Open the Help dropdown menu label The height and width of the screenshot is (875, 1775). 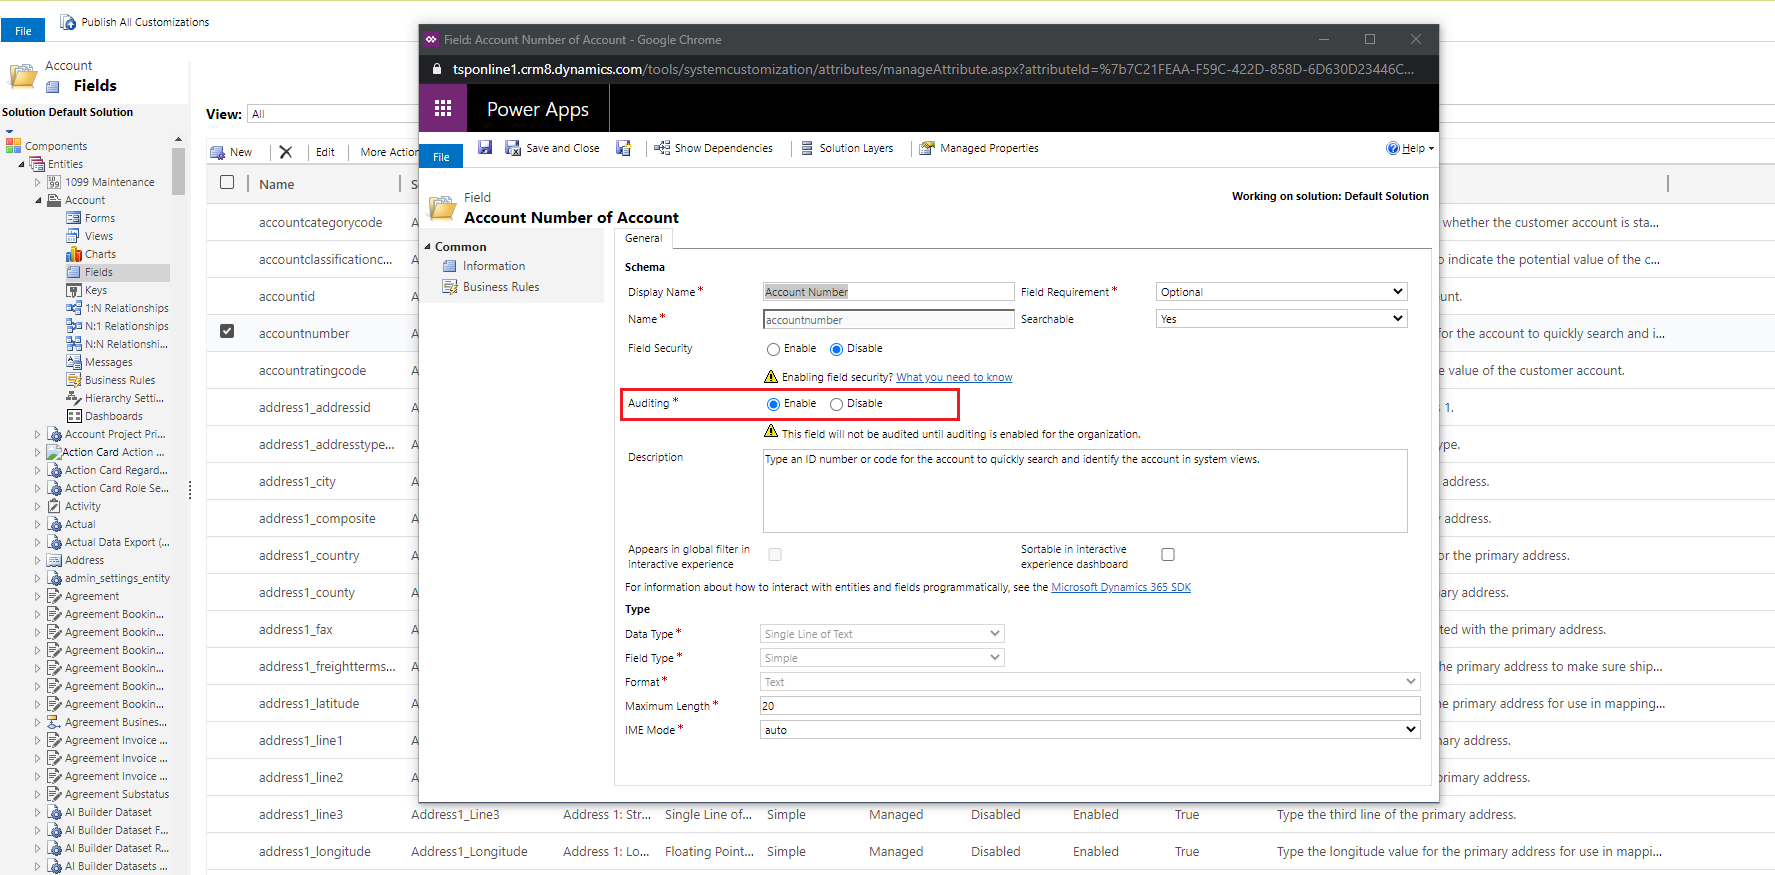pyautogui.click(x=1413, y=148)
